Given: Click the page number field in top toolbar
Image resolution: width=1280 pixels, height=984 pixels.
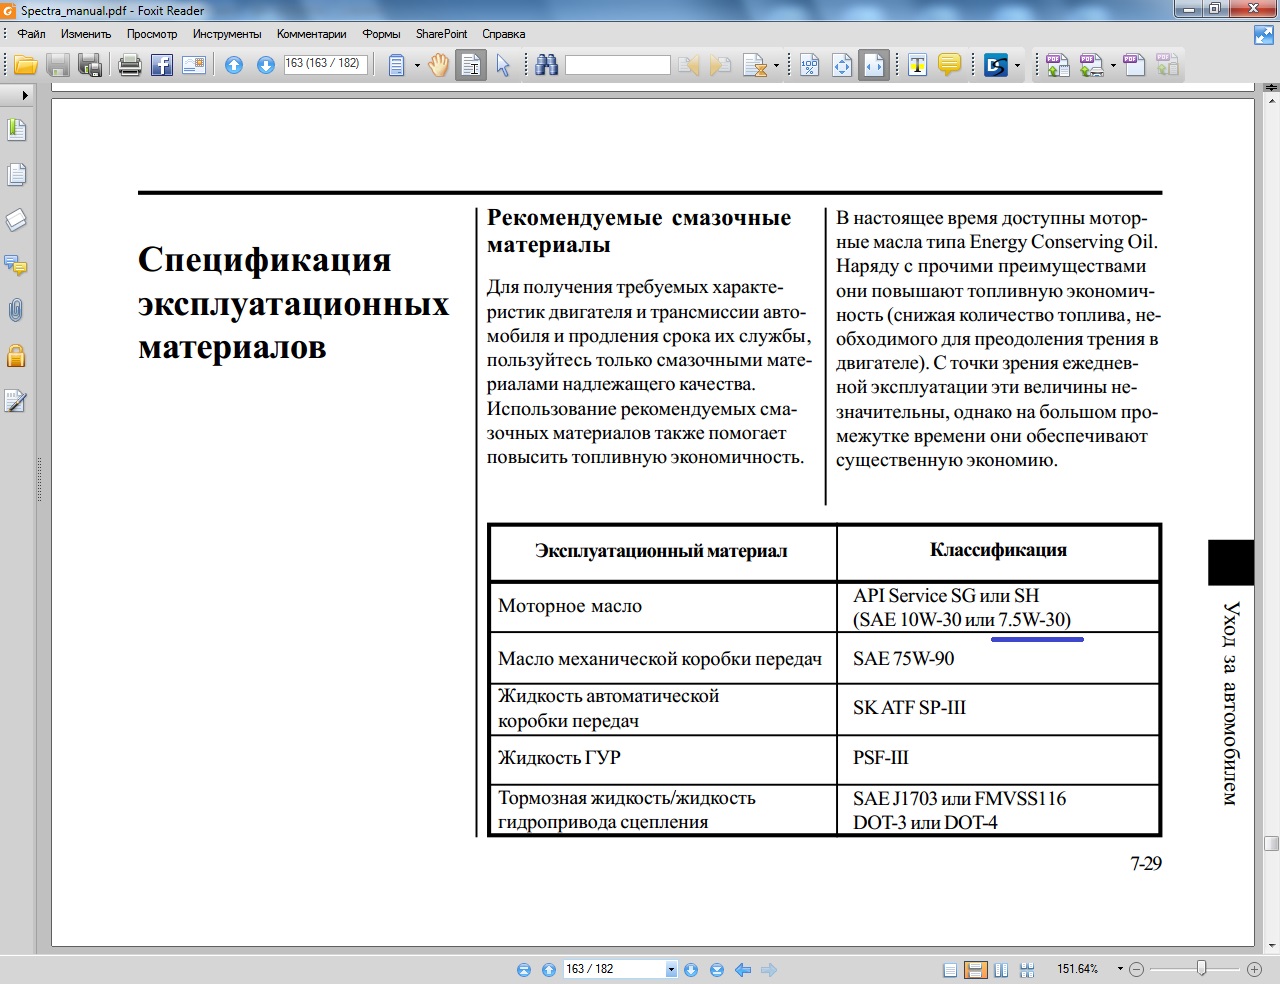Looking at the screenshot, I should point(325,64).
